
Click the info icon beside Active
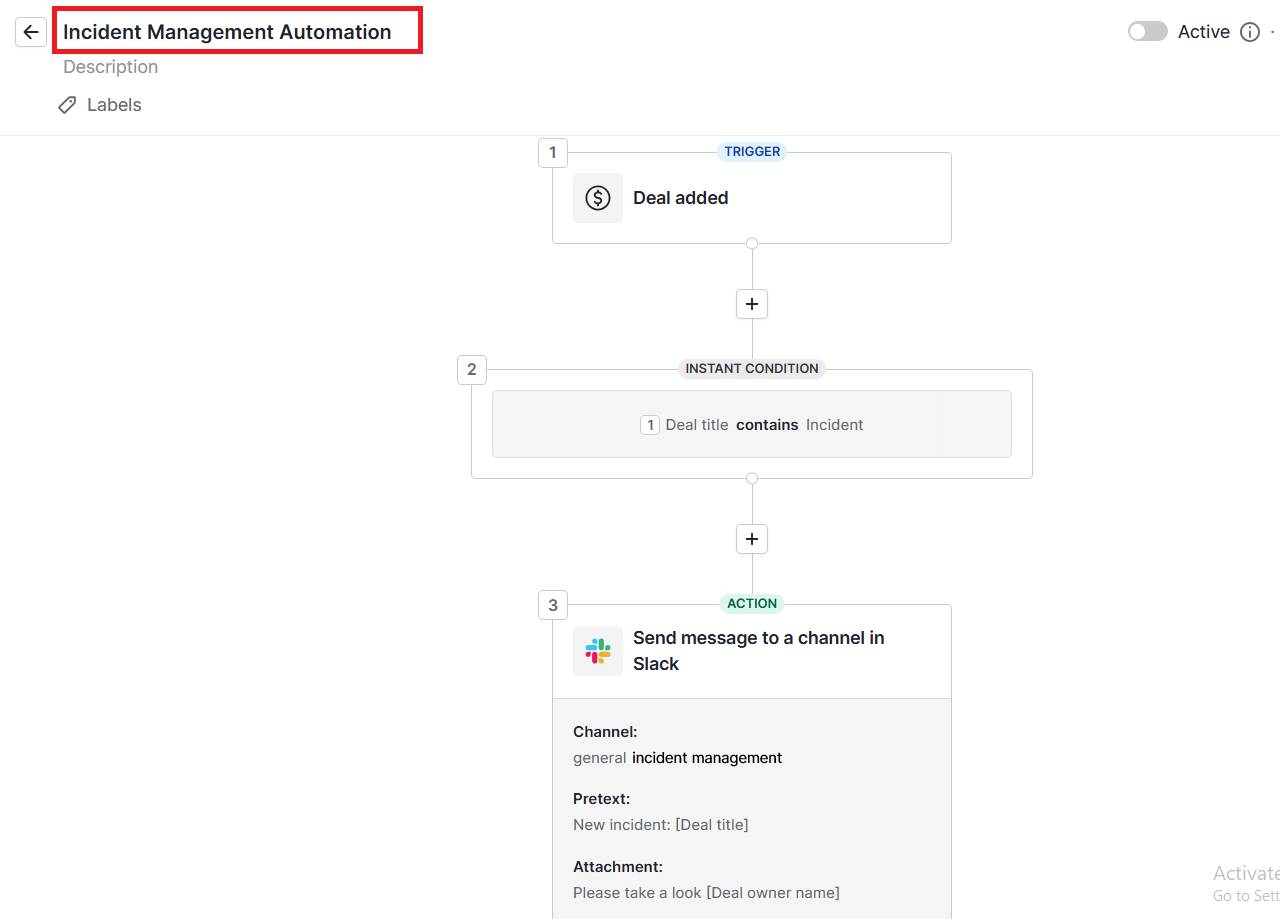1249,31
